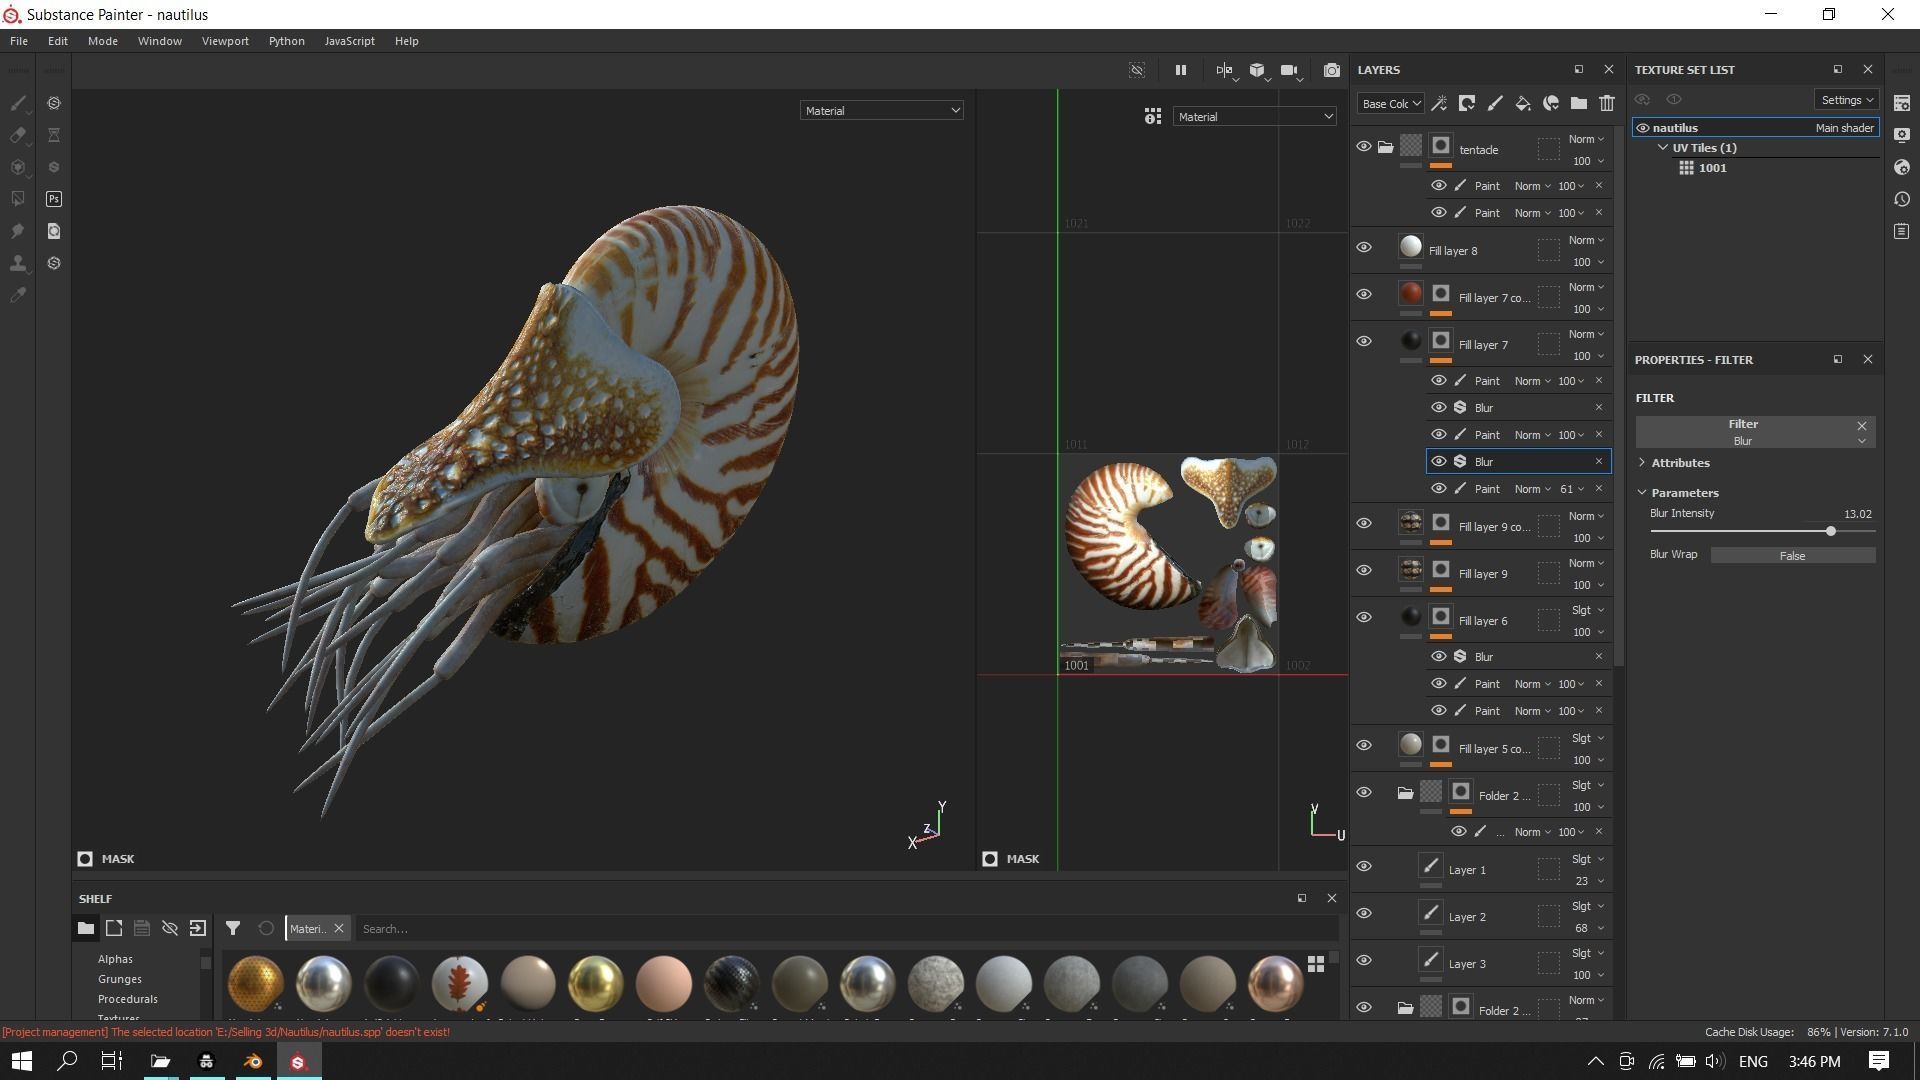
Task: Add a fill layer with bucket icon
Action: coord(1523,103)
